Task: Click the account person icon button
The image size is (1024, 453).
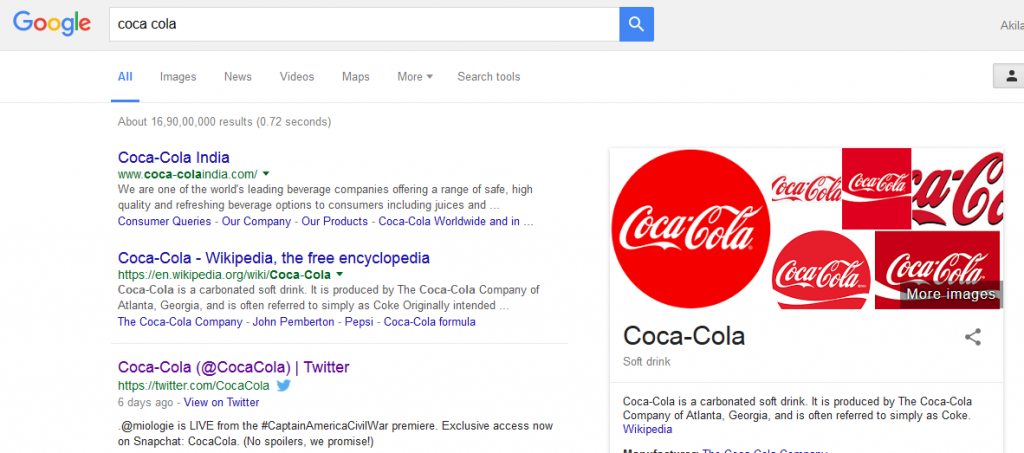Action: (x=1010, y=76)
